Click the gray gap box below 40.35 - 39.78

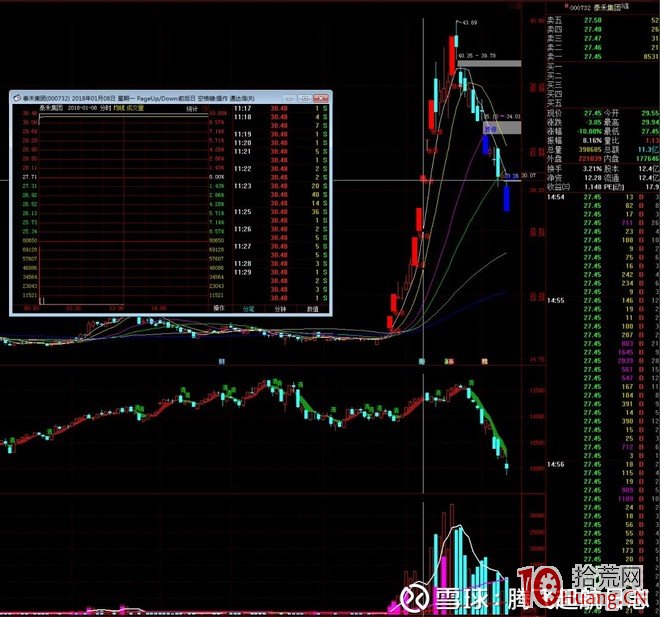[x=489, y=64]
